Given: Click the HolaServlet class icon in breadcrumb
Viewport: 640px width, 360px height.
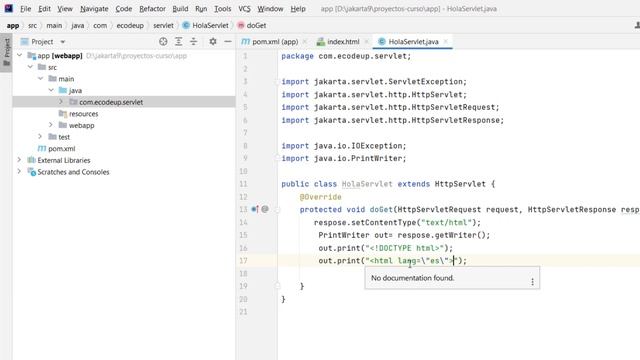Looking at the screenshot, I should coord(186,25).
